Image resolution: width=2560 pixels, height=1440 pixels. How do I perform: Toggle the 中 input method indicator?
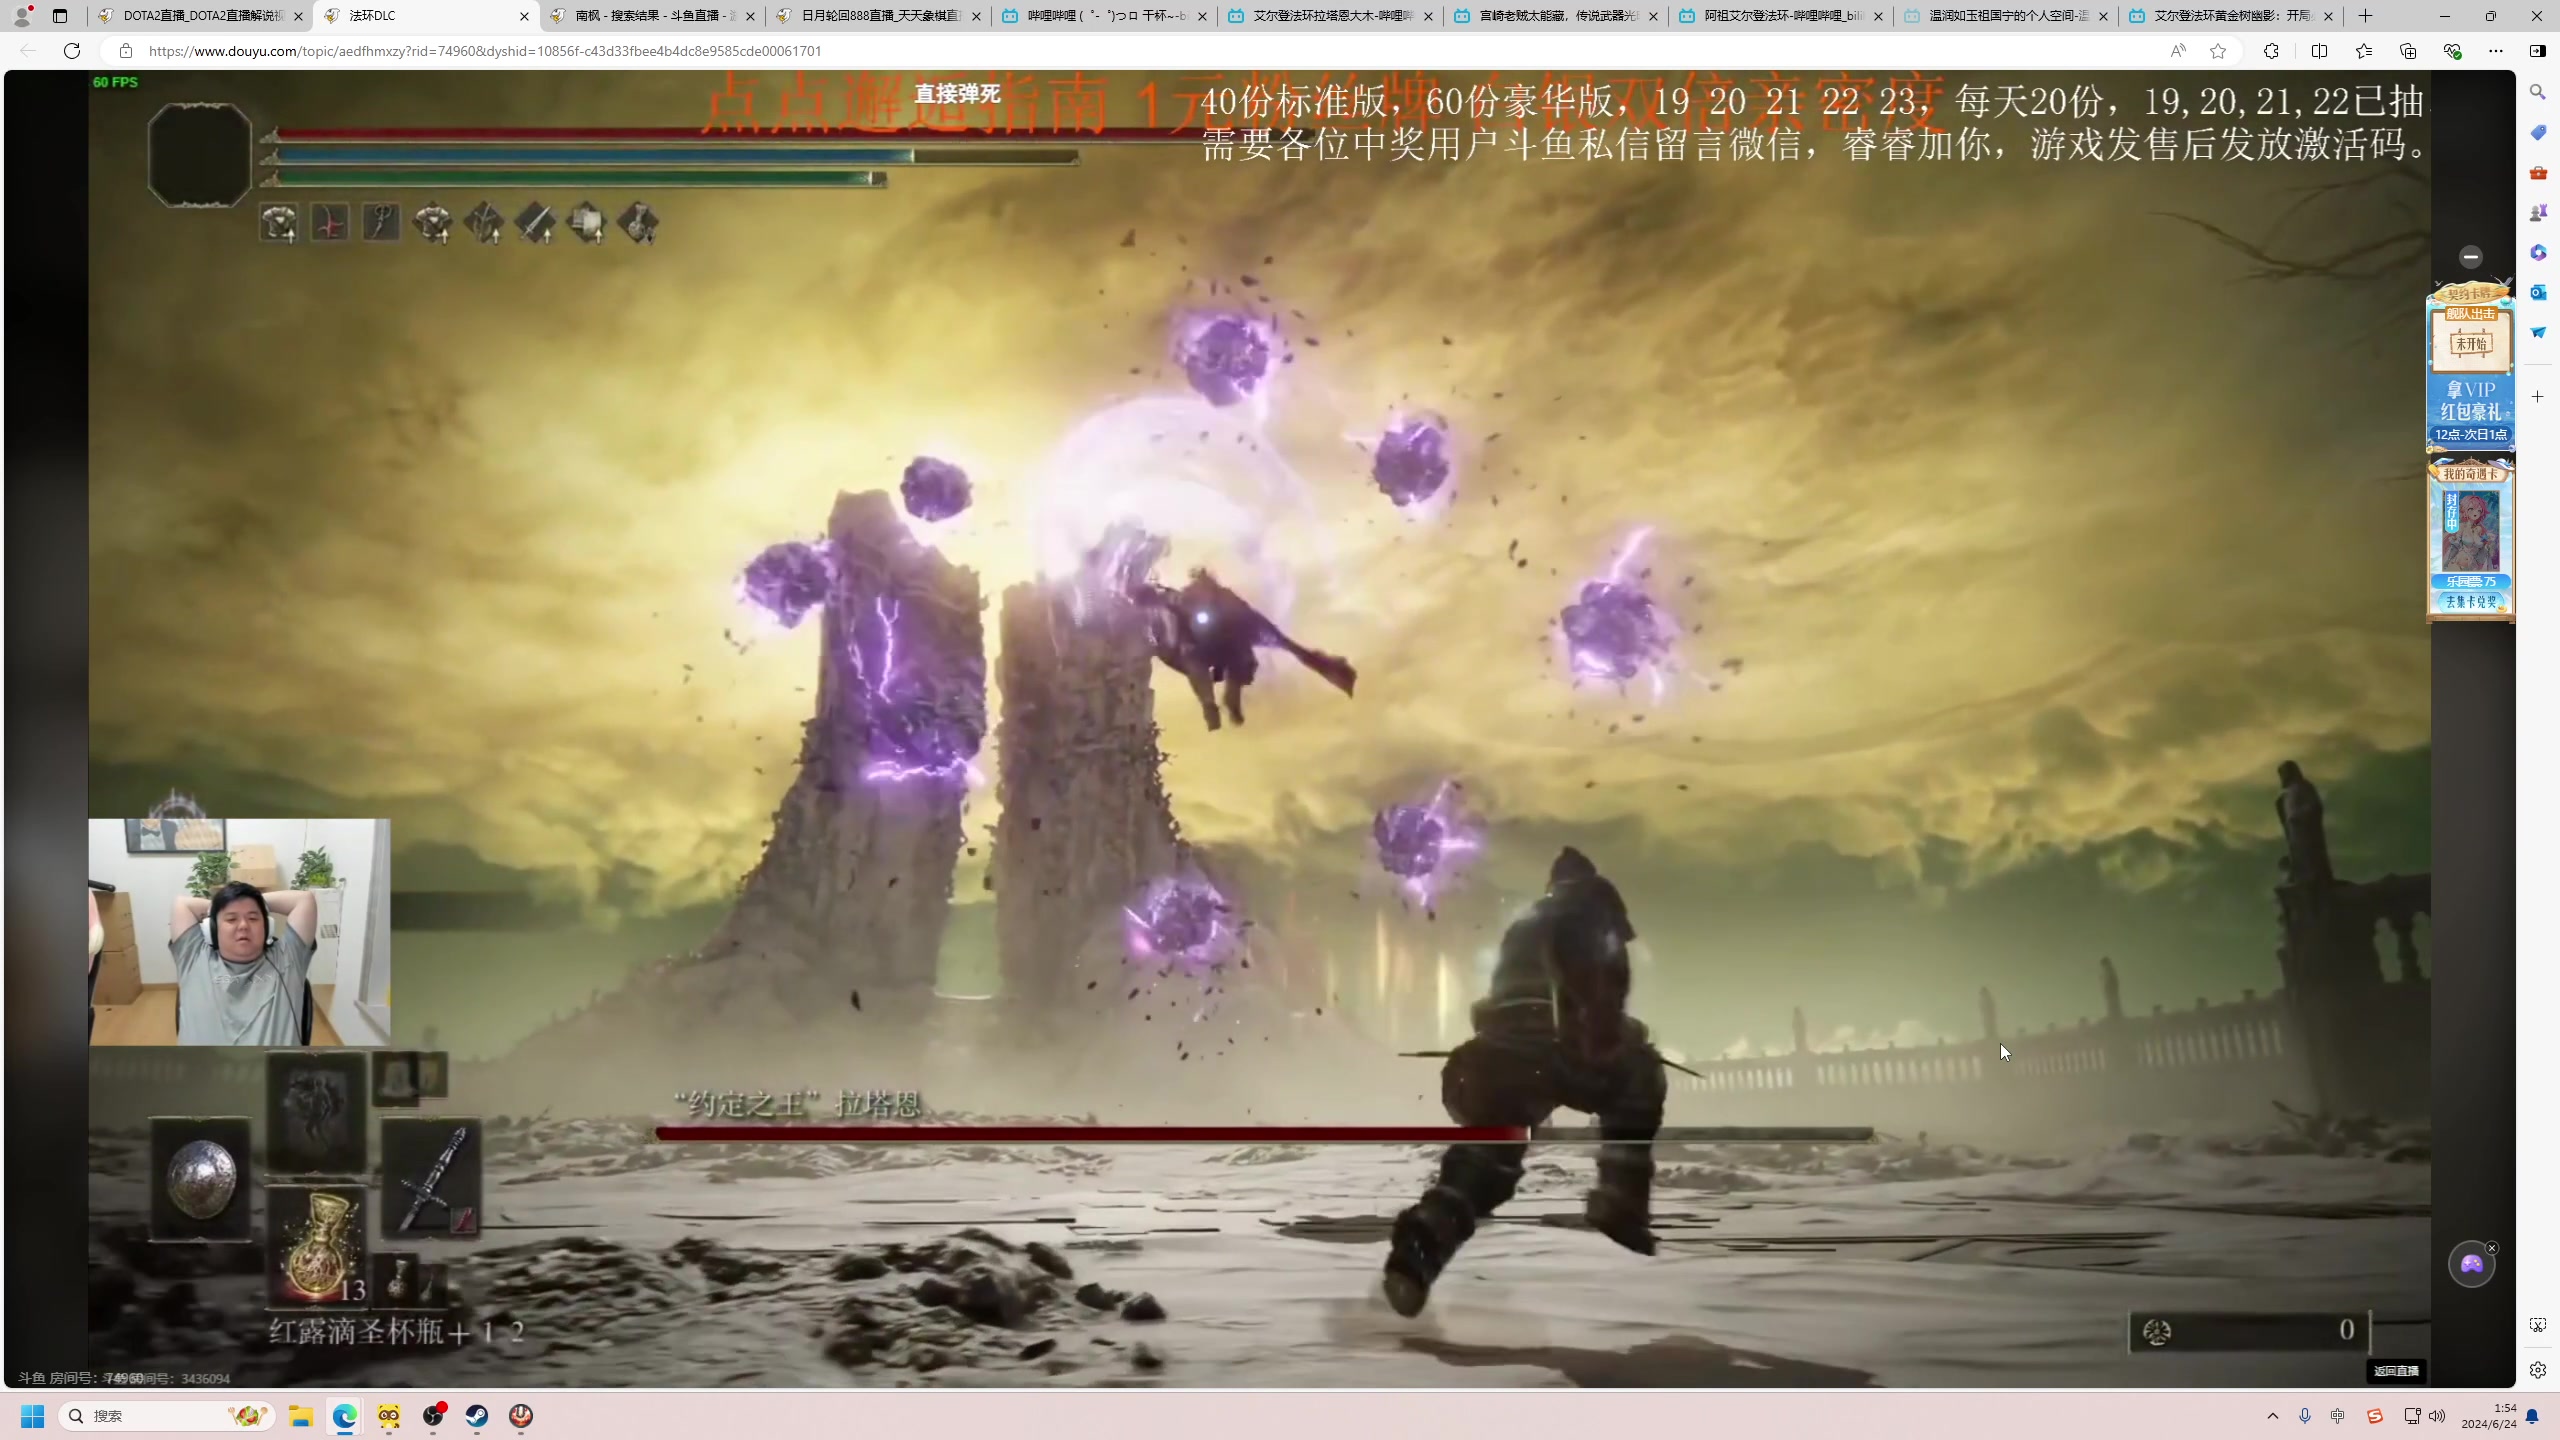2338,1416
